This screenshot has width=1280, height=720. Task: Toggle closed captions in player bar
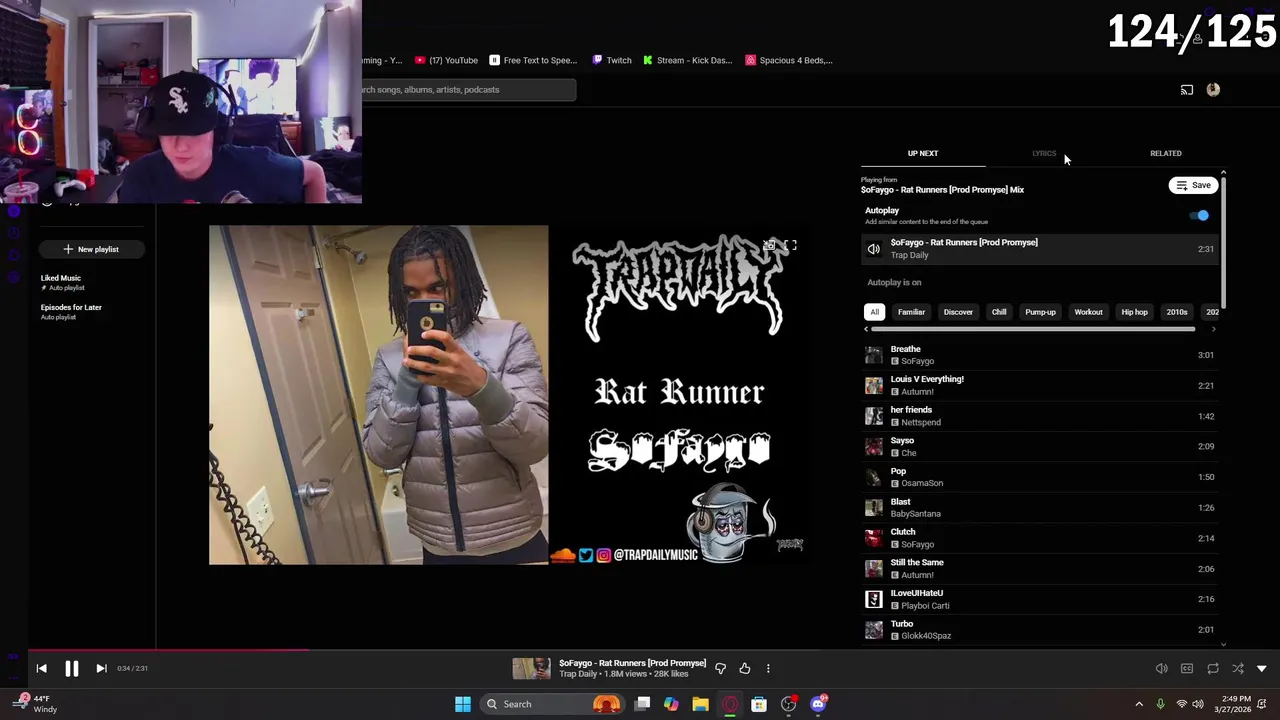click(x=1187, y=668)
